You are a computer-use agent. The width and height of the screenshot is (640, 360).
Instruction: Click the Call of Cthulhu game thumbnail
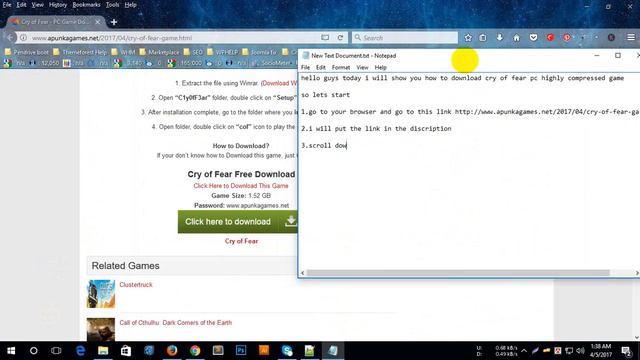coord(101,329)
